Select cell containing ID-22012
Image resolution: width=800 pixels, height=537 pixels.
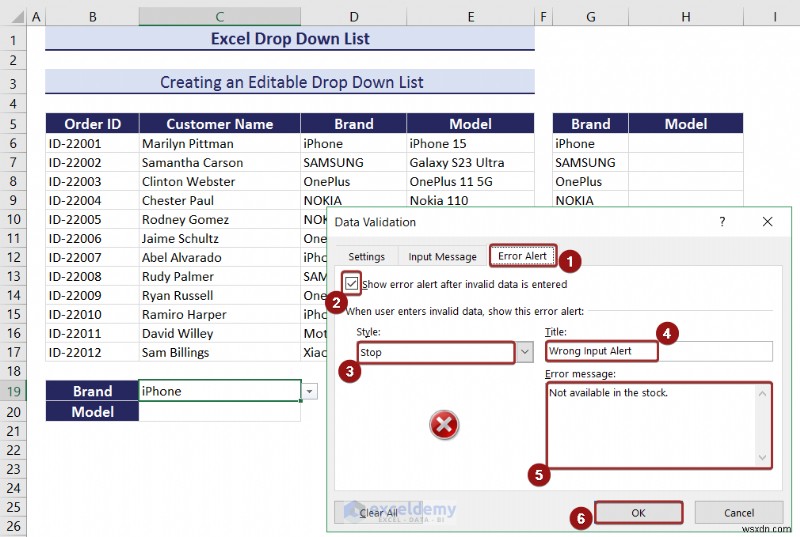pos(92,352)
